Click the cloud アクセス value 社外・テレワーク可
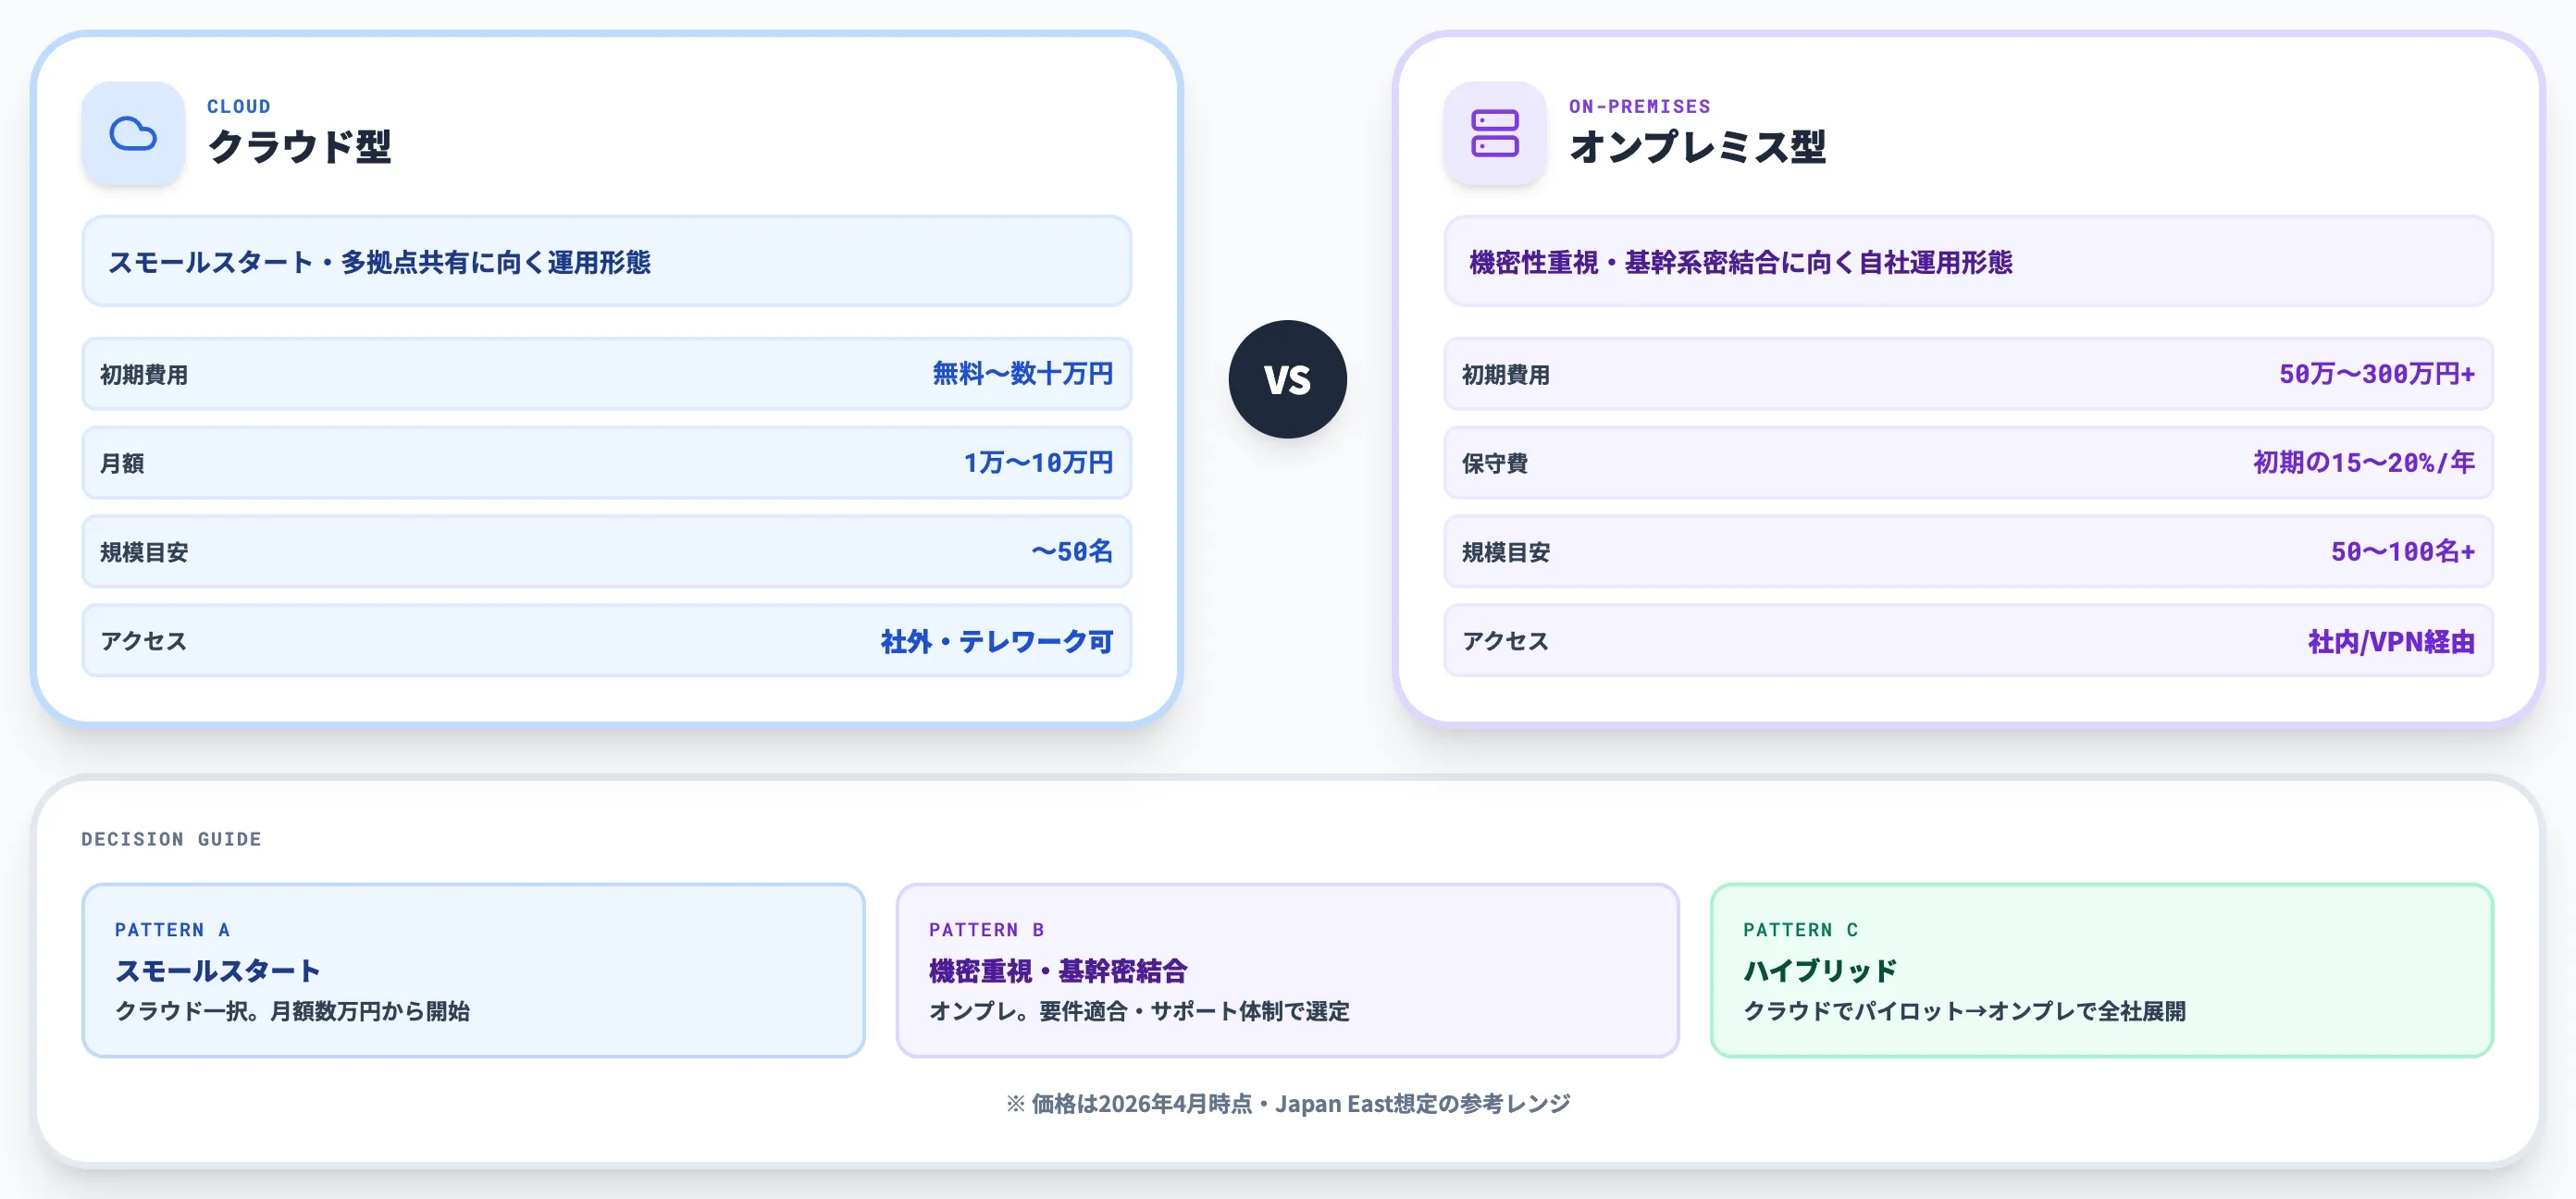The width and height of the screenshot is (2576, 1199). [997, 641]
